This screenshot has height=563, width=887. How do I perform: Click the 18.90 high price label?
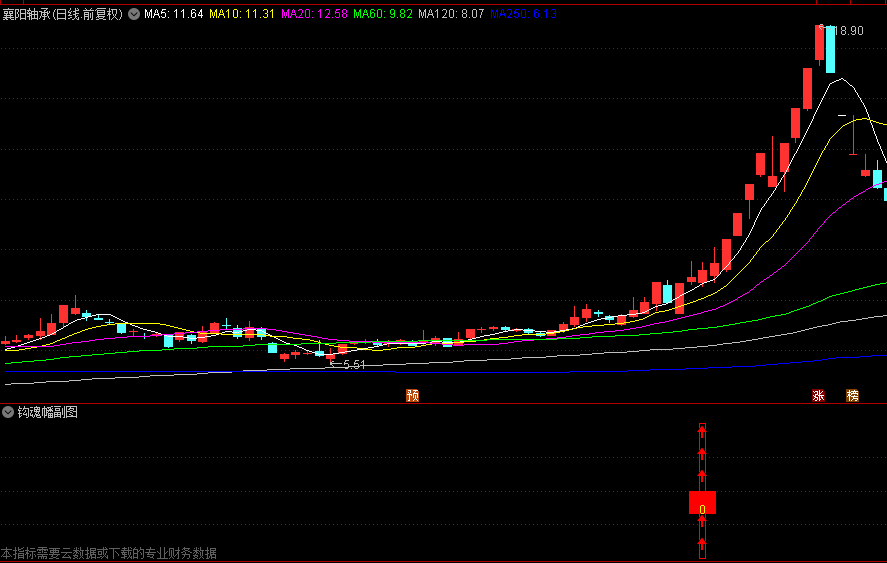coord(848,31)
